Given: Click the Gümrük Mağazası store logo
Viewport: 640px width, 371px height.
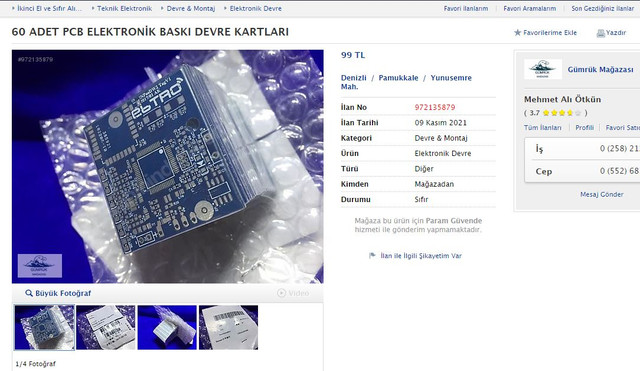Looking at the screenshot, I should tap(543, 69).
